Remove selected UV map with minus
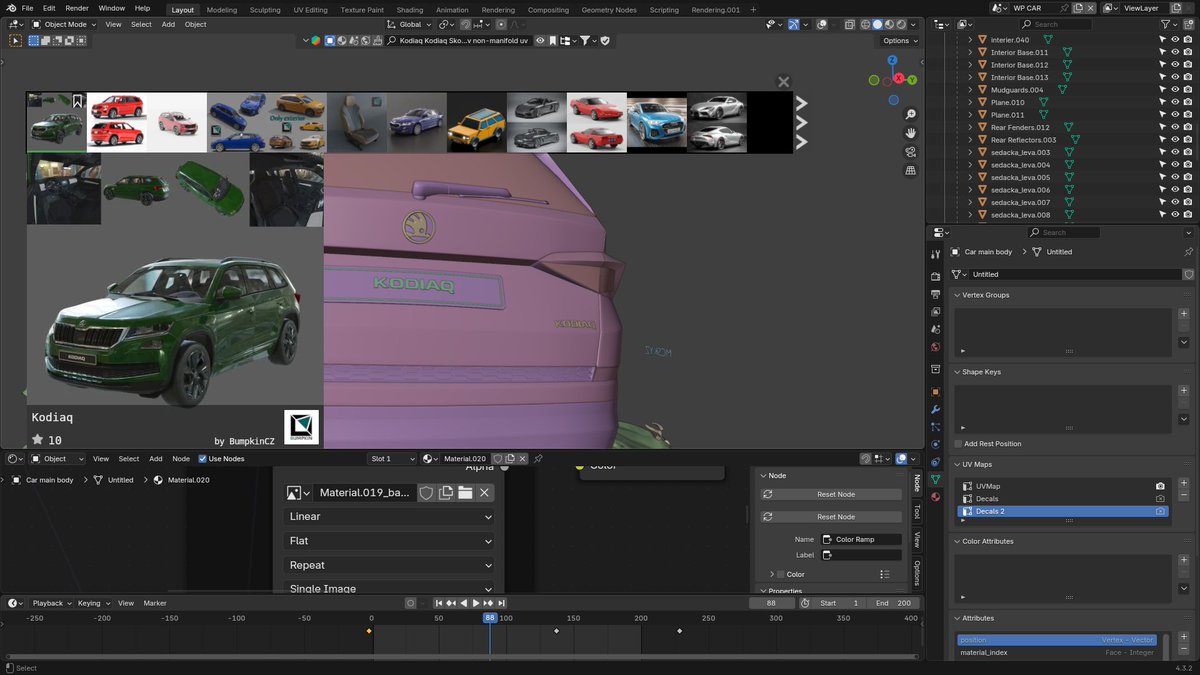Image resolution: width=1200 pixels, height=675 pixels. [1184, 496]
